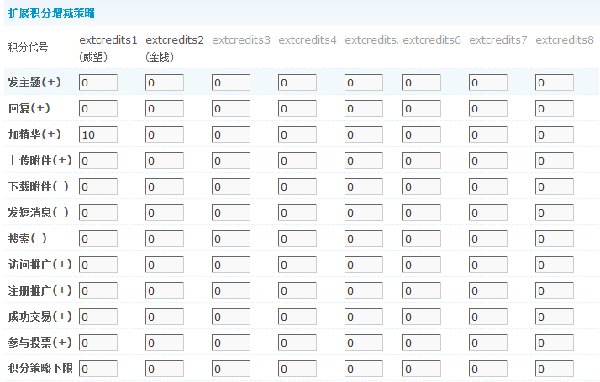600x382 pixels.
Task: Click extcredits8 field in 发主题(+) row
Action: click(554, 83)
